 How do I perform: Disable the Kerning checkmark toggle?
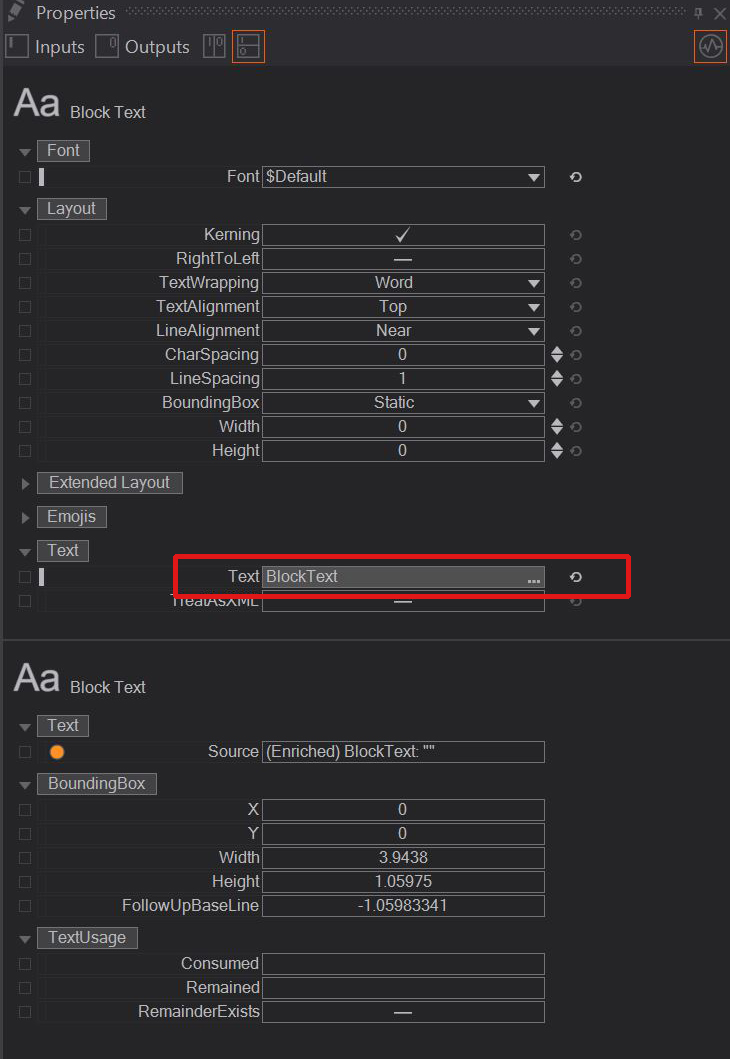403,234
